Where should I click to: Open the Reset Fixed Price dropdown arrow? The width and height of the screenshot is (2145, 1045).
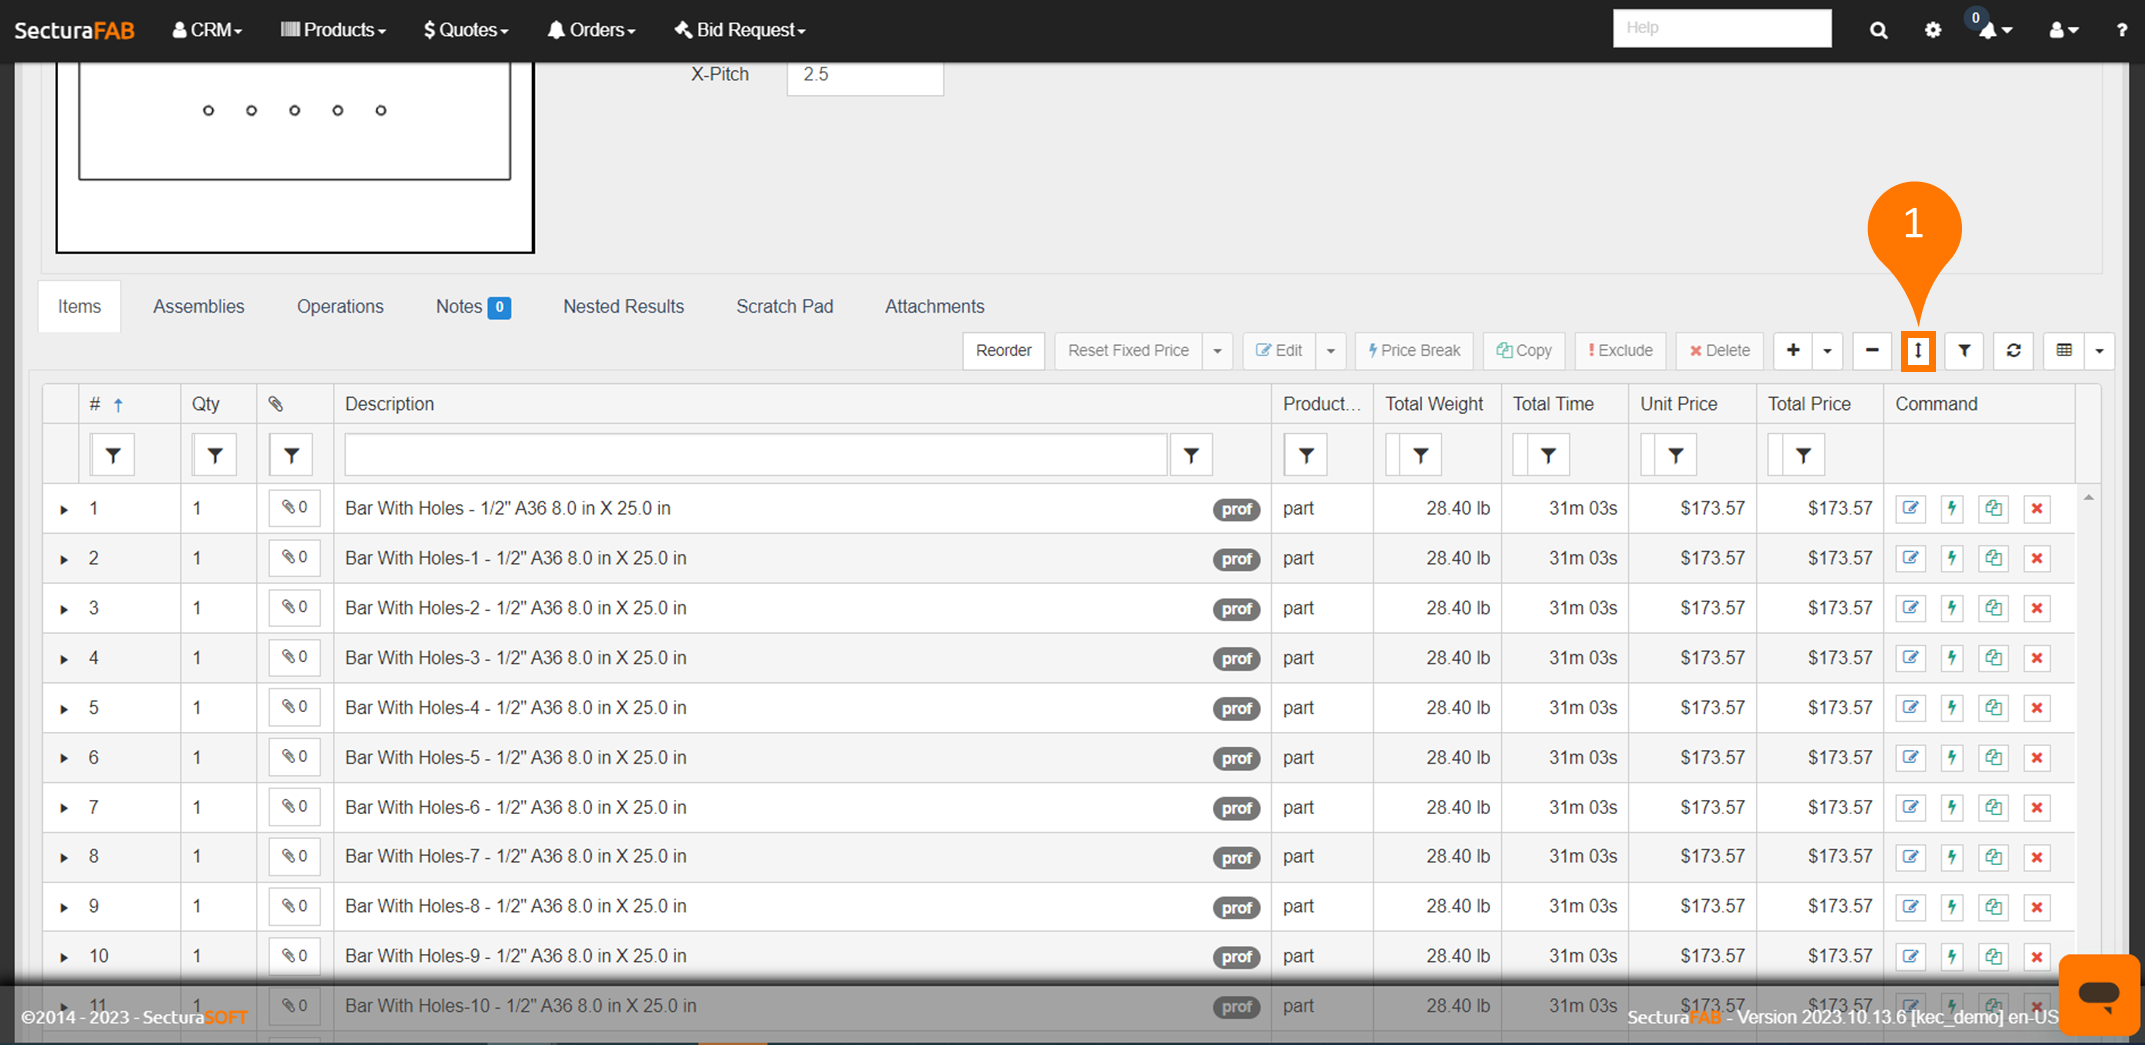[1217, 351]
